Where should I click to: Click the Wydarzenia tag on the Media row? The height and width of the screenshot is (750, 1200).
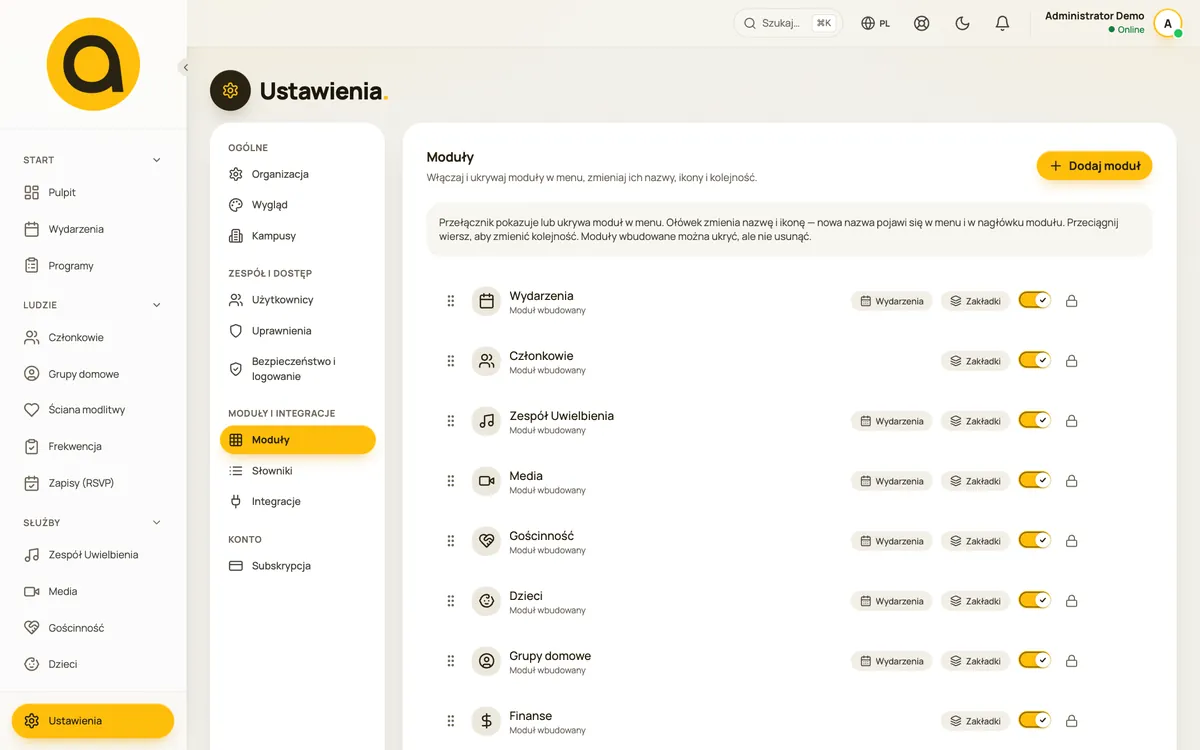coord(892,481)
